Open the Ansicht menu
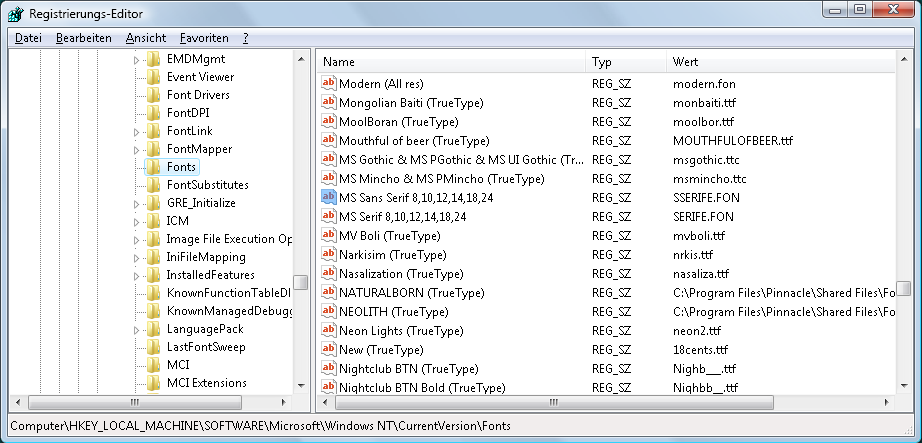 (146, 38)
